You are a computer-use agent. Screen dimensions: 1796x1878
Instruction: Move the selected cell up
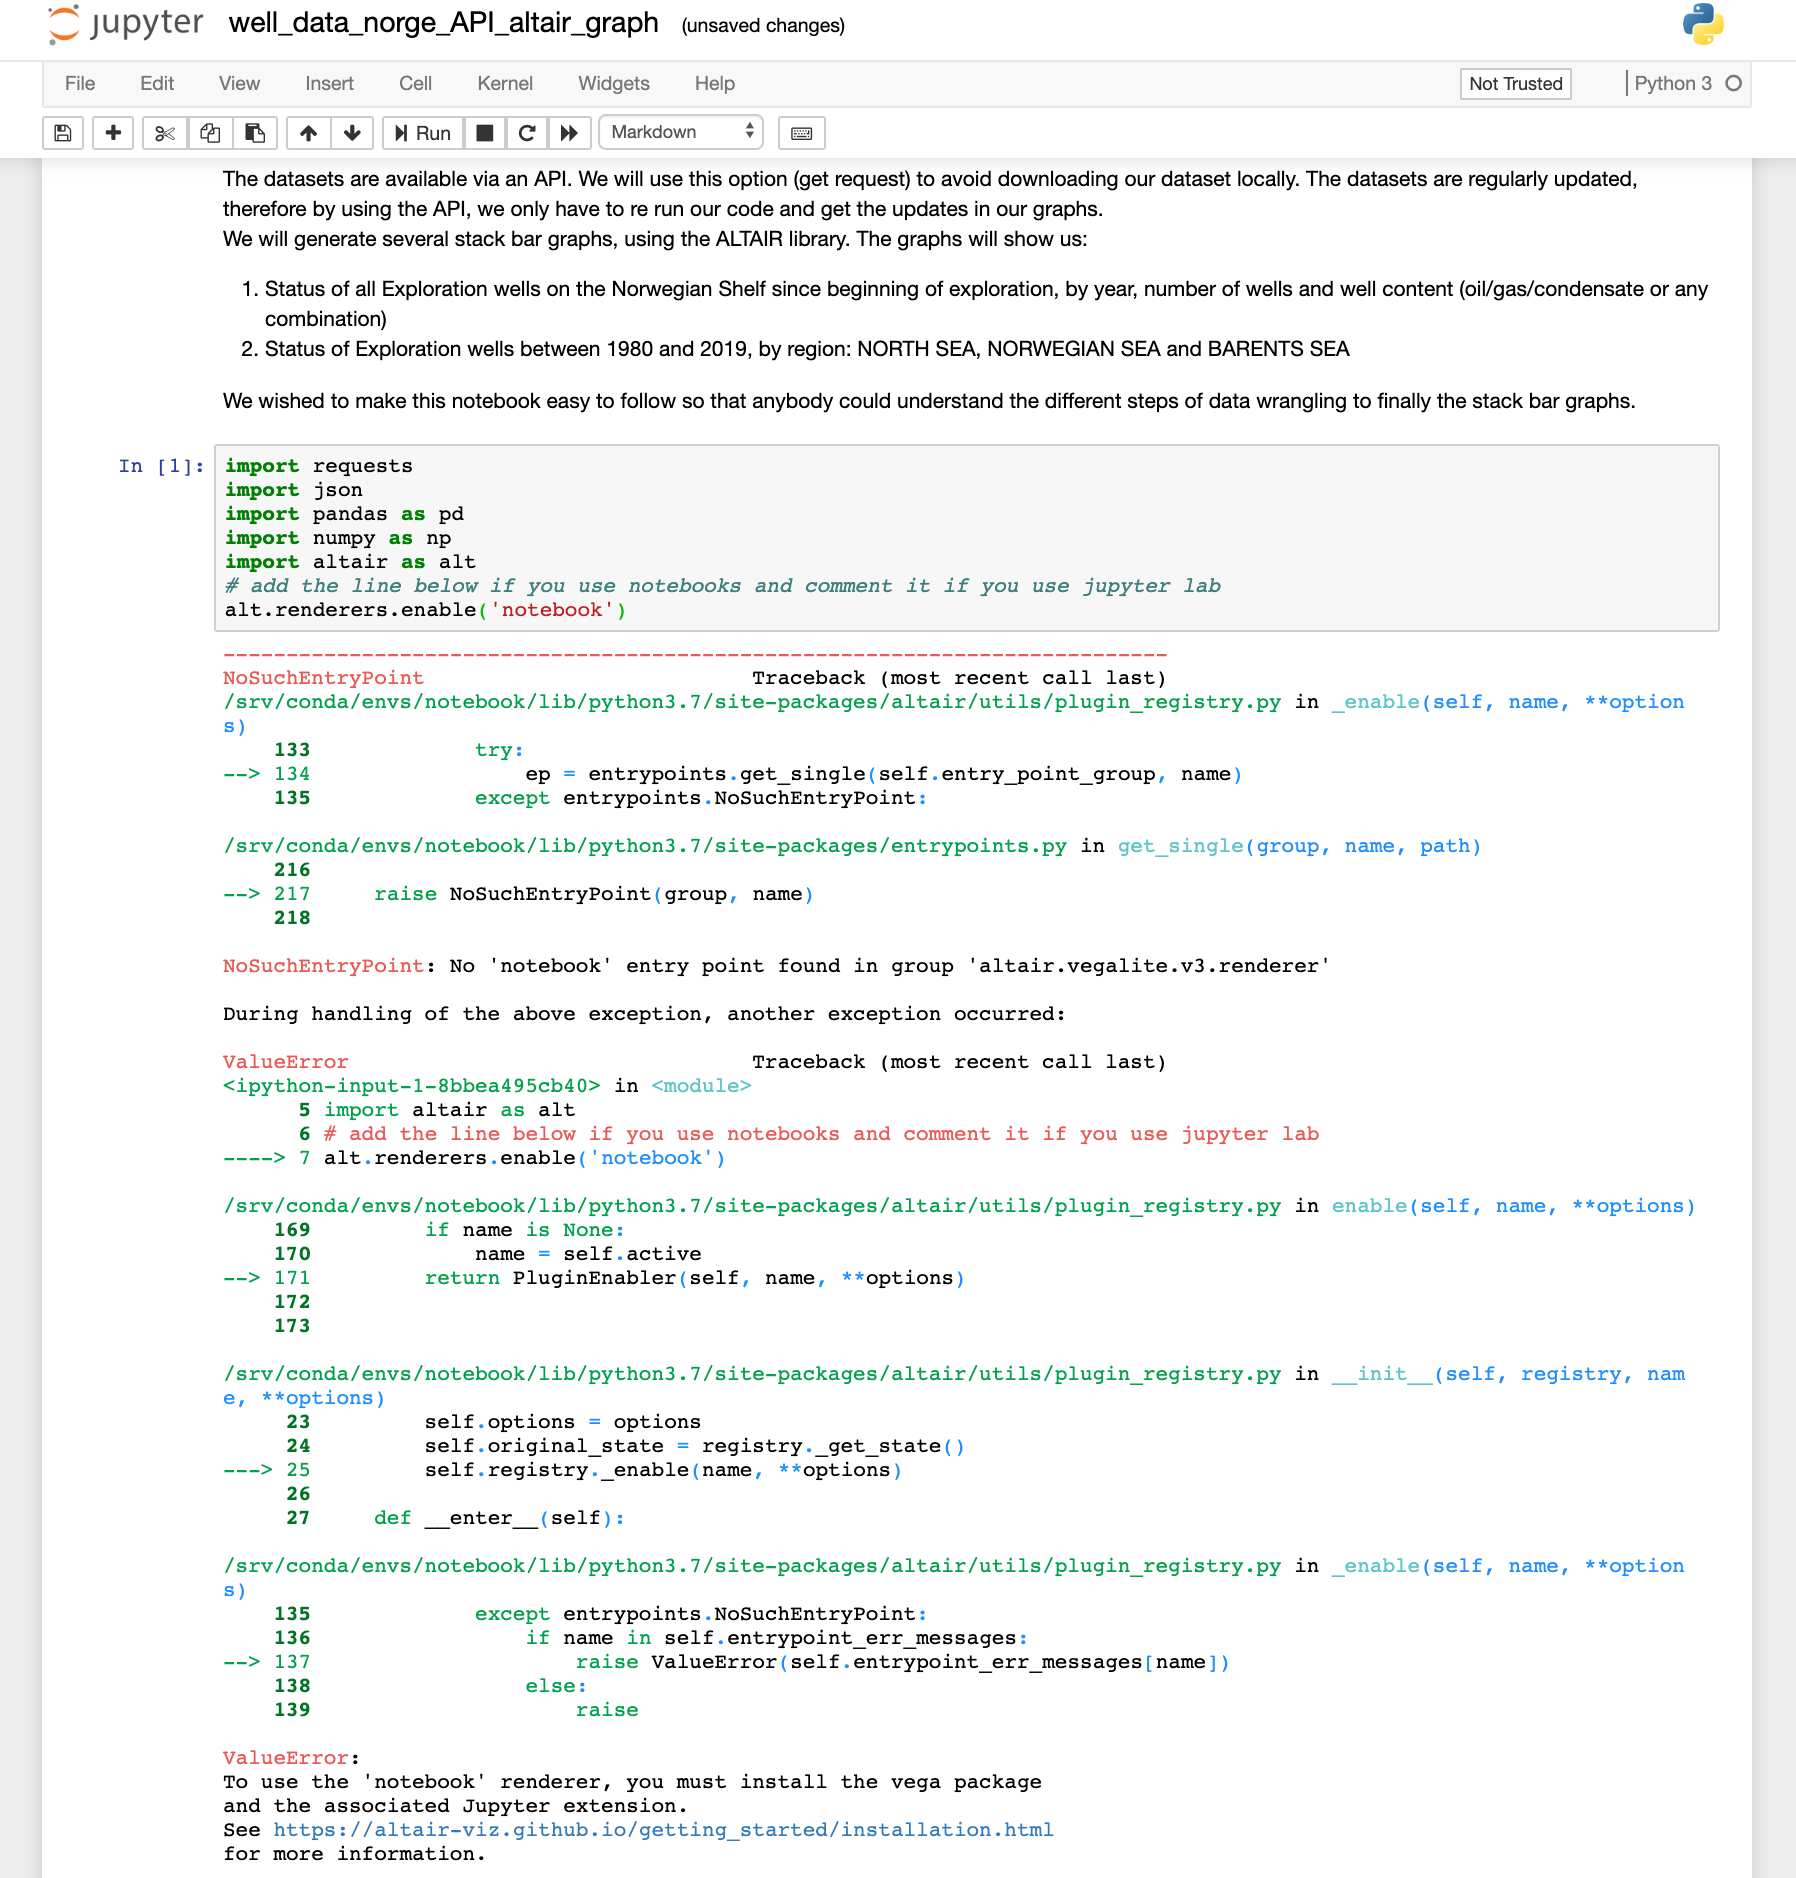point(308,132)
